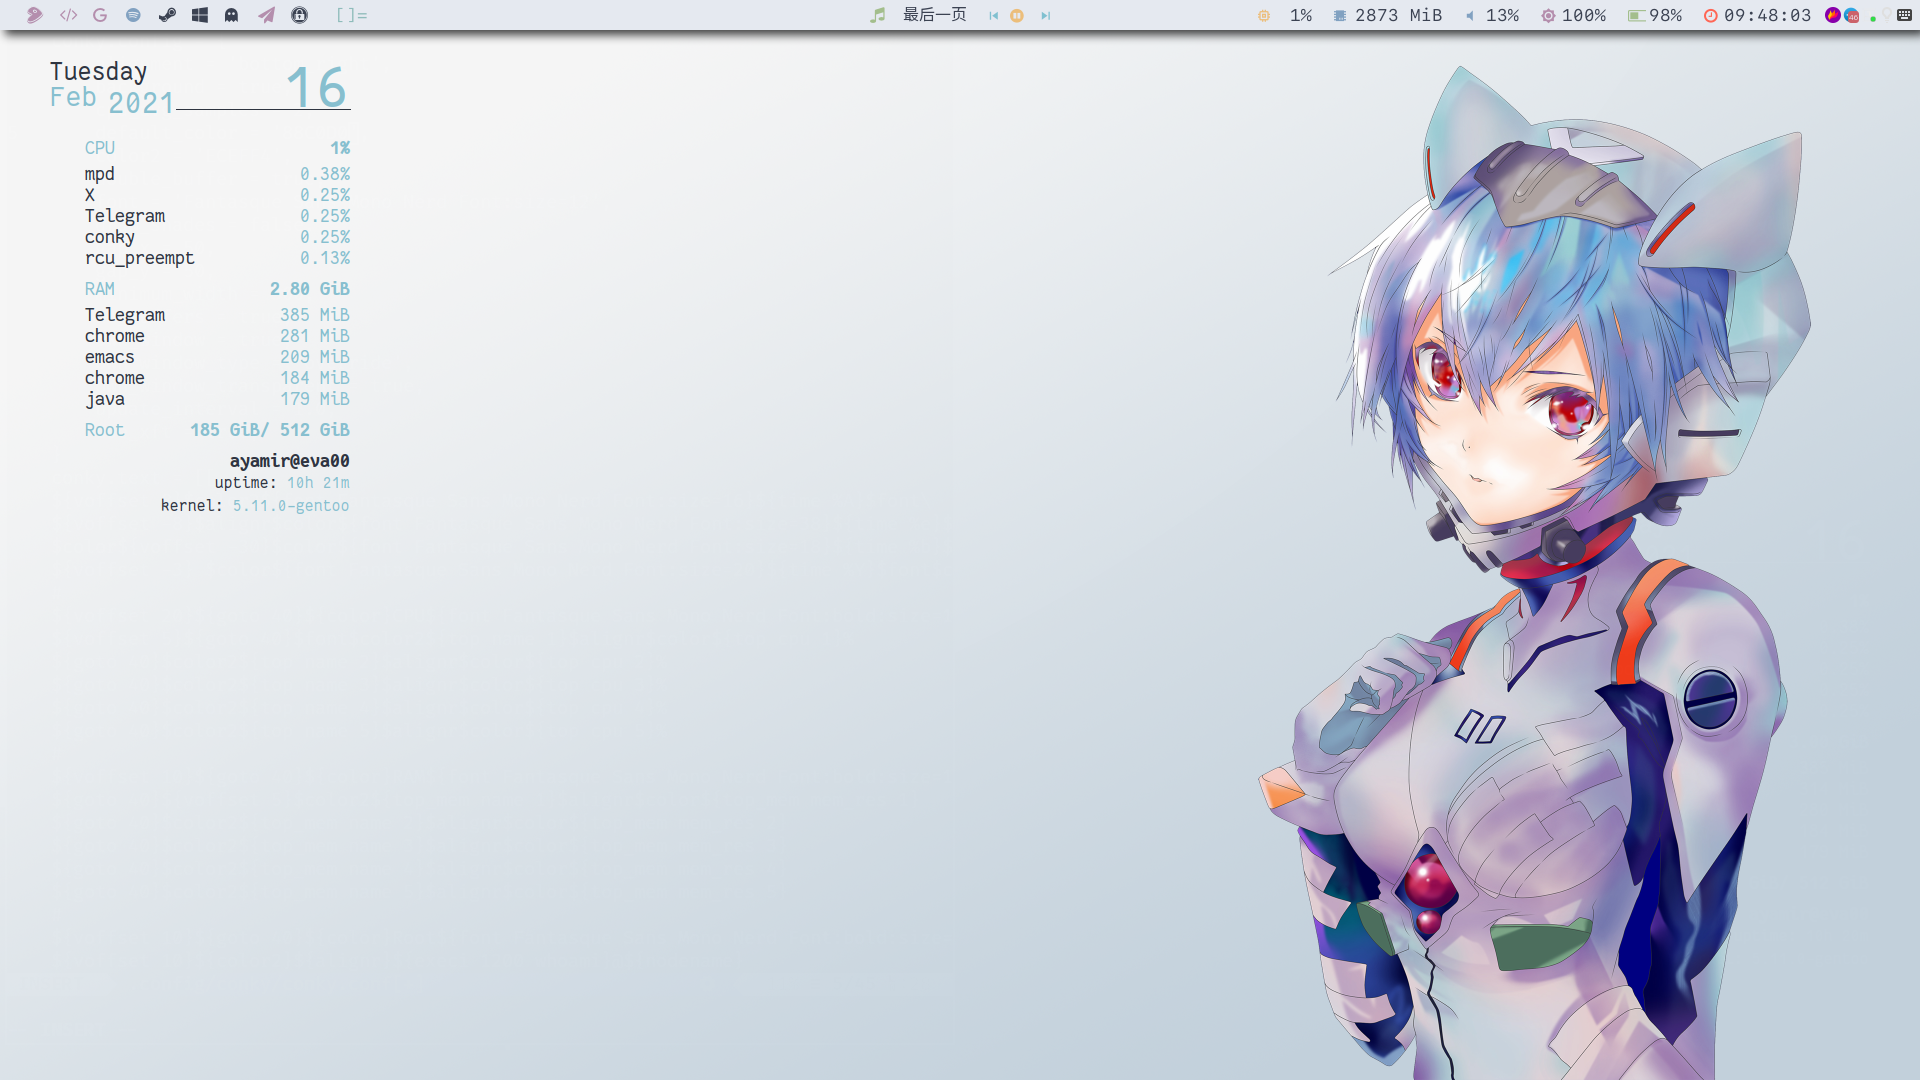Screen dimensions: 1920x1080
Task: Skip to next music track
Action: click(x=1045, y=16)
